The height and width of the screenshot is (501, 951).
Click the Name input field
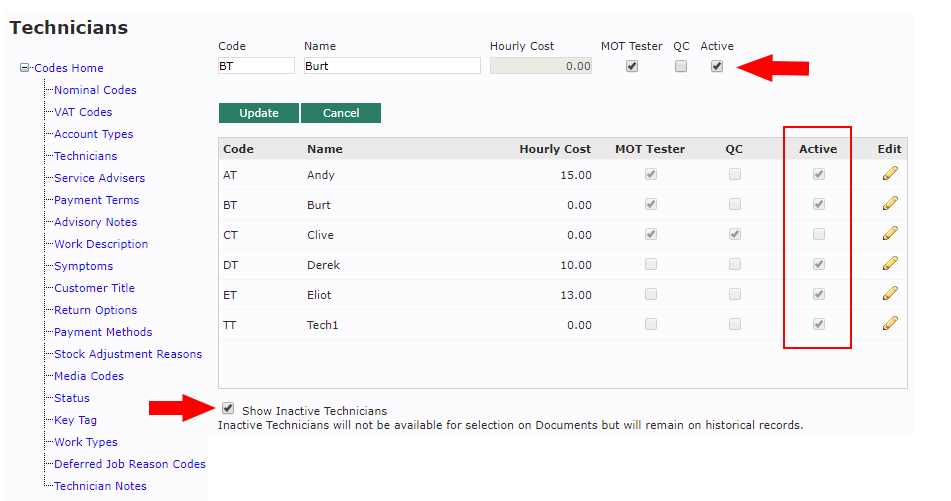[392, 66]
